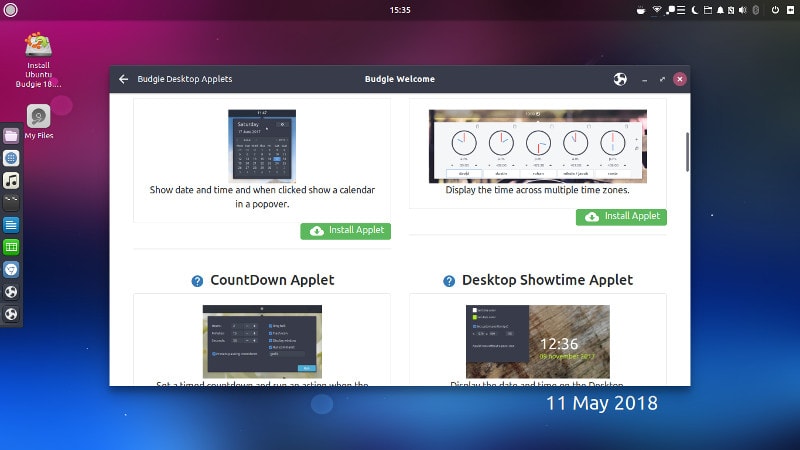Open the music player dock icon
Image resolution: width=800 pixels, height=450 pixels.
(11, 181)
